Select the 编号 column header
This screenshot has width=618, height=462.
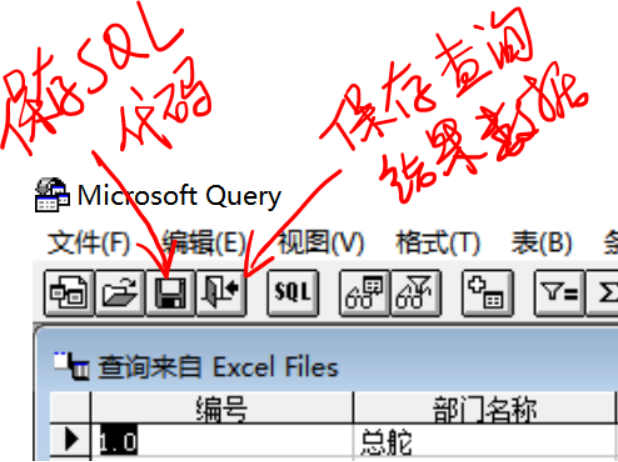point(222,408)
